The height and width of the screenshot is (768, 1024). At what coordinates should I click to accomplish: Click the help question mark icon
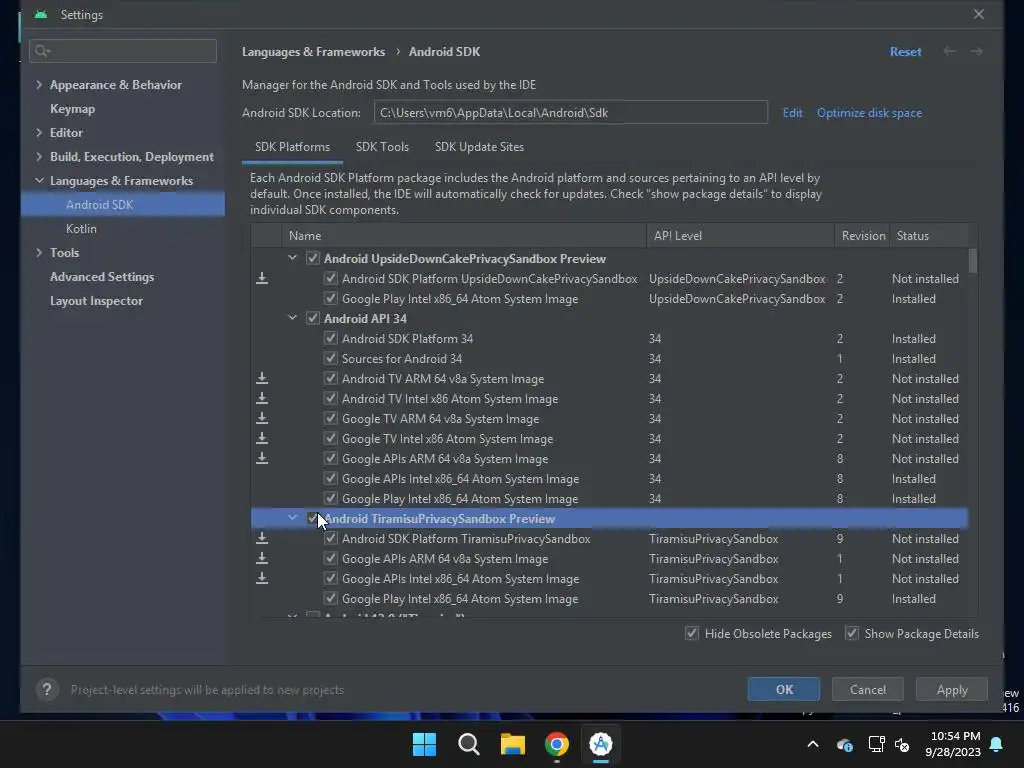47,690
